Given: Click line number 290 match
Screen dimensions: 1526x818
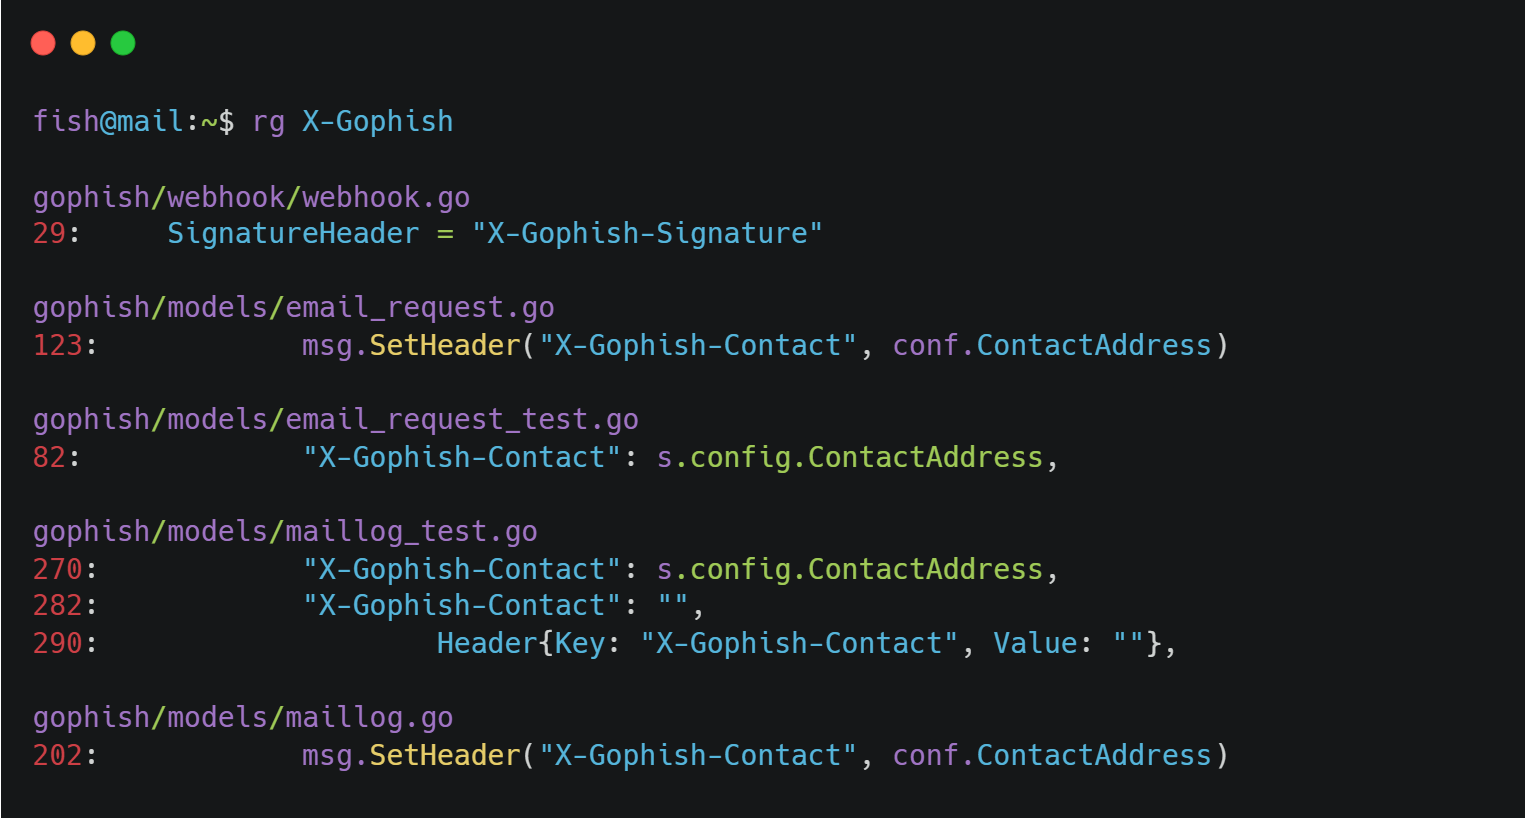Looking at the screenshot, I should (57, 643).
